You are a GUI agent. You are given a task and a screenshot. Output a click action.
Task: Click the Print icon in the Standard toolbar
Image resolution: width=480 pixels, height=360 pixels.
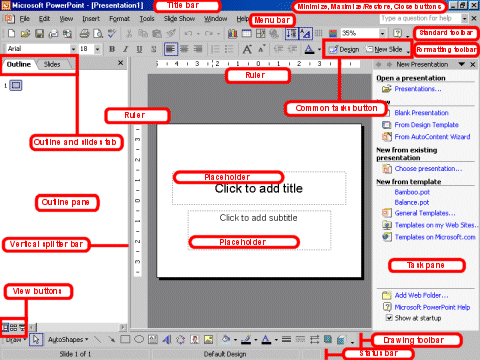click(84, 33)
